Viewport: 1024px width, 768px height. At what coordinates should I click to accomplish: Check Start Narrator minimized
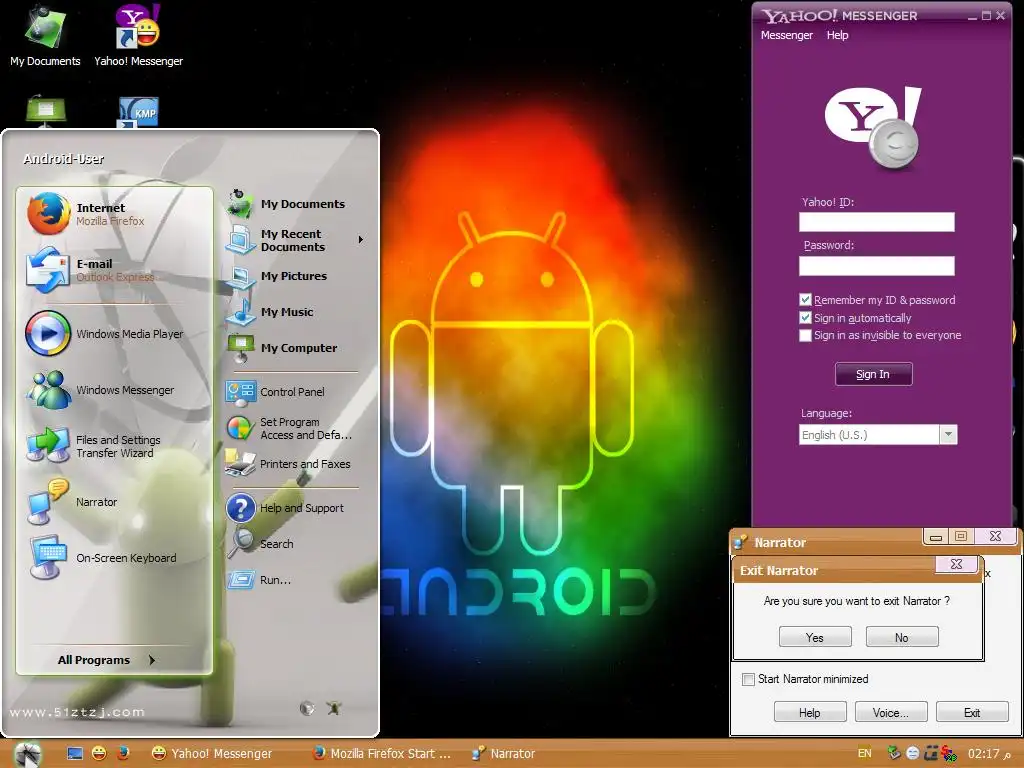[748, 679]
